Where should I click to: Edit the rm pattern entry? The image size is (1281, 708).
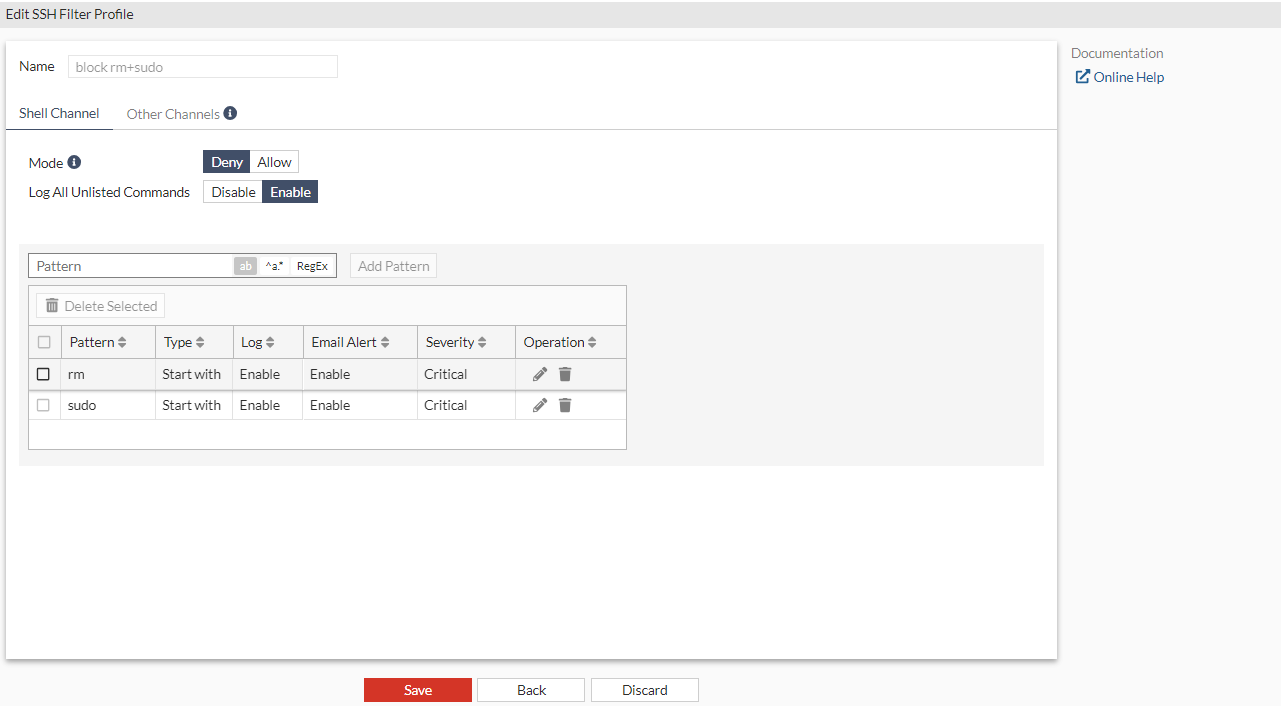(x=539, y=373)
